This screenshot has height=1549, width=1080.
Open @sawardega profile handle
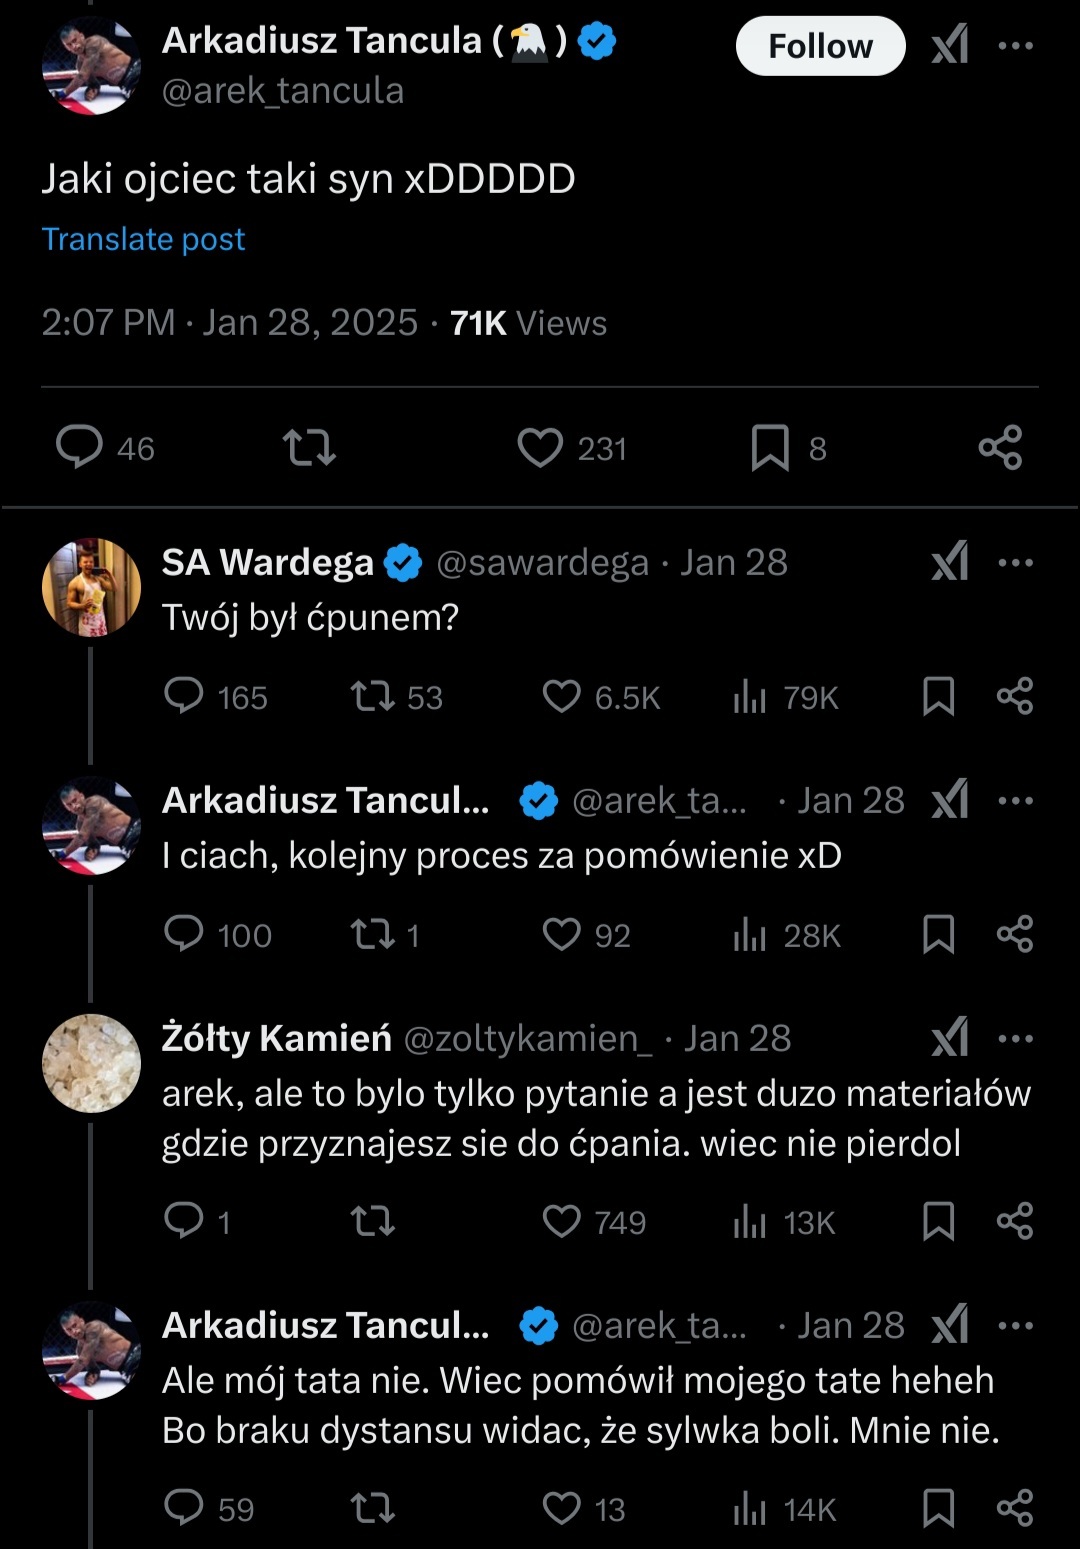(542, 563)
